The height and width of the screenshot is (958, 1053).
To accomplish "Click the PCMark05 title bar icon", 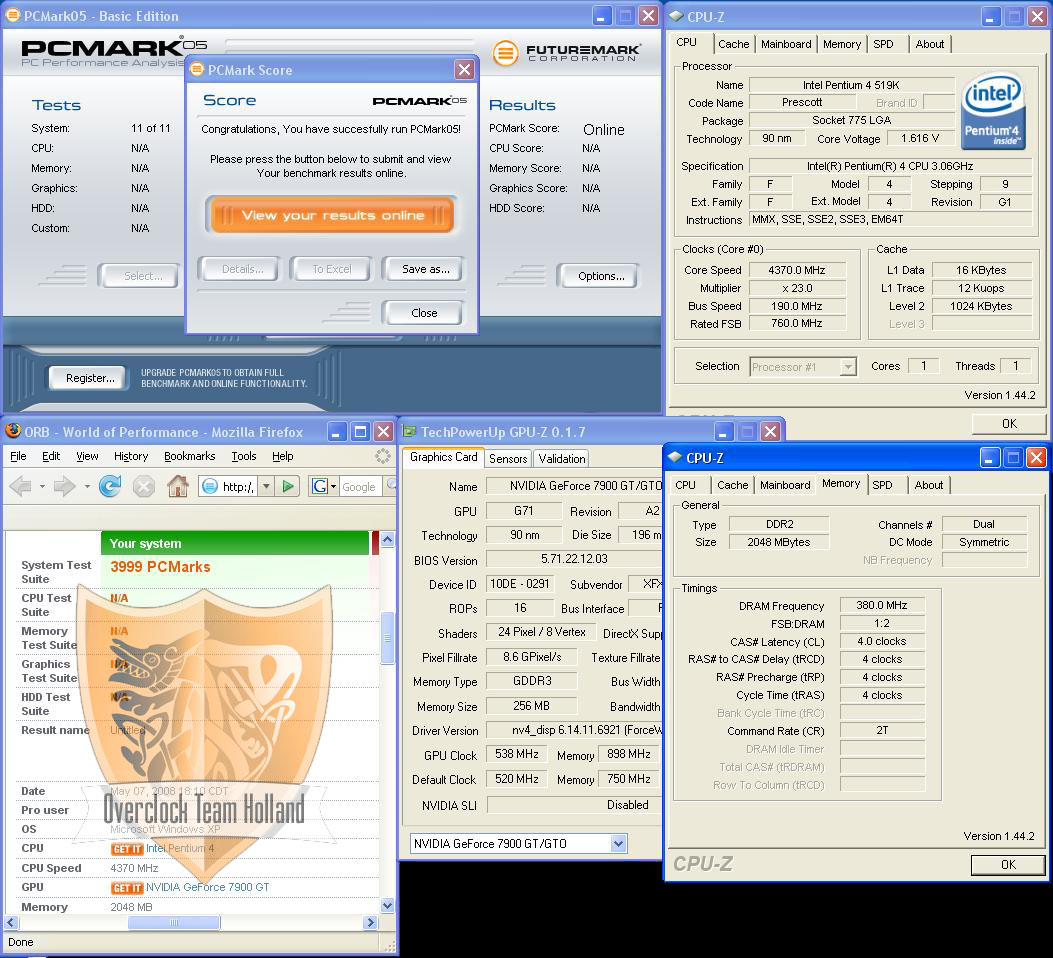I will [12, 15].
